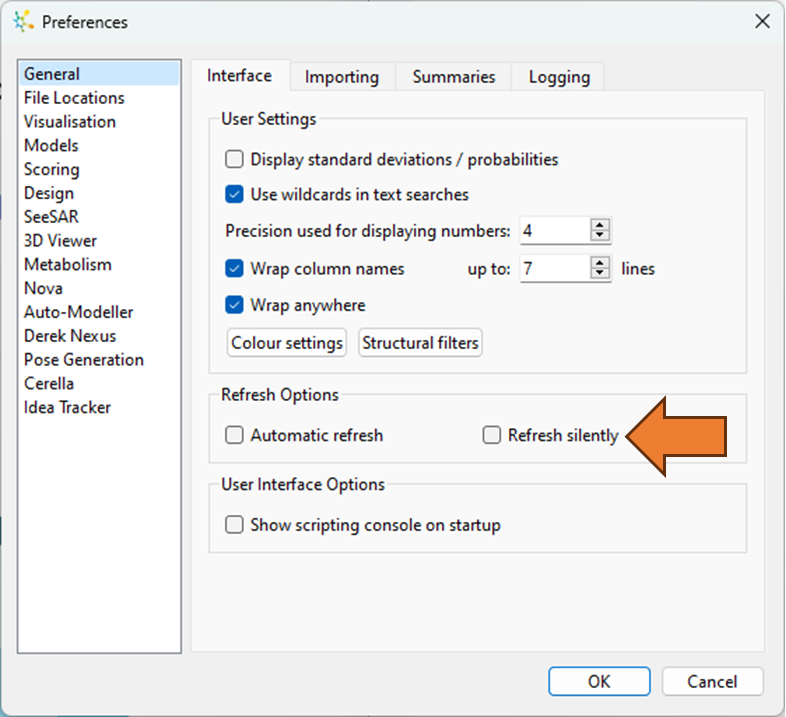Enable Show scripting console on startup
The width and height of the screenshot is (786, 717).
pos(234,525)
